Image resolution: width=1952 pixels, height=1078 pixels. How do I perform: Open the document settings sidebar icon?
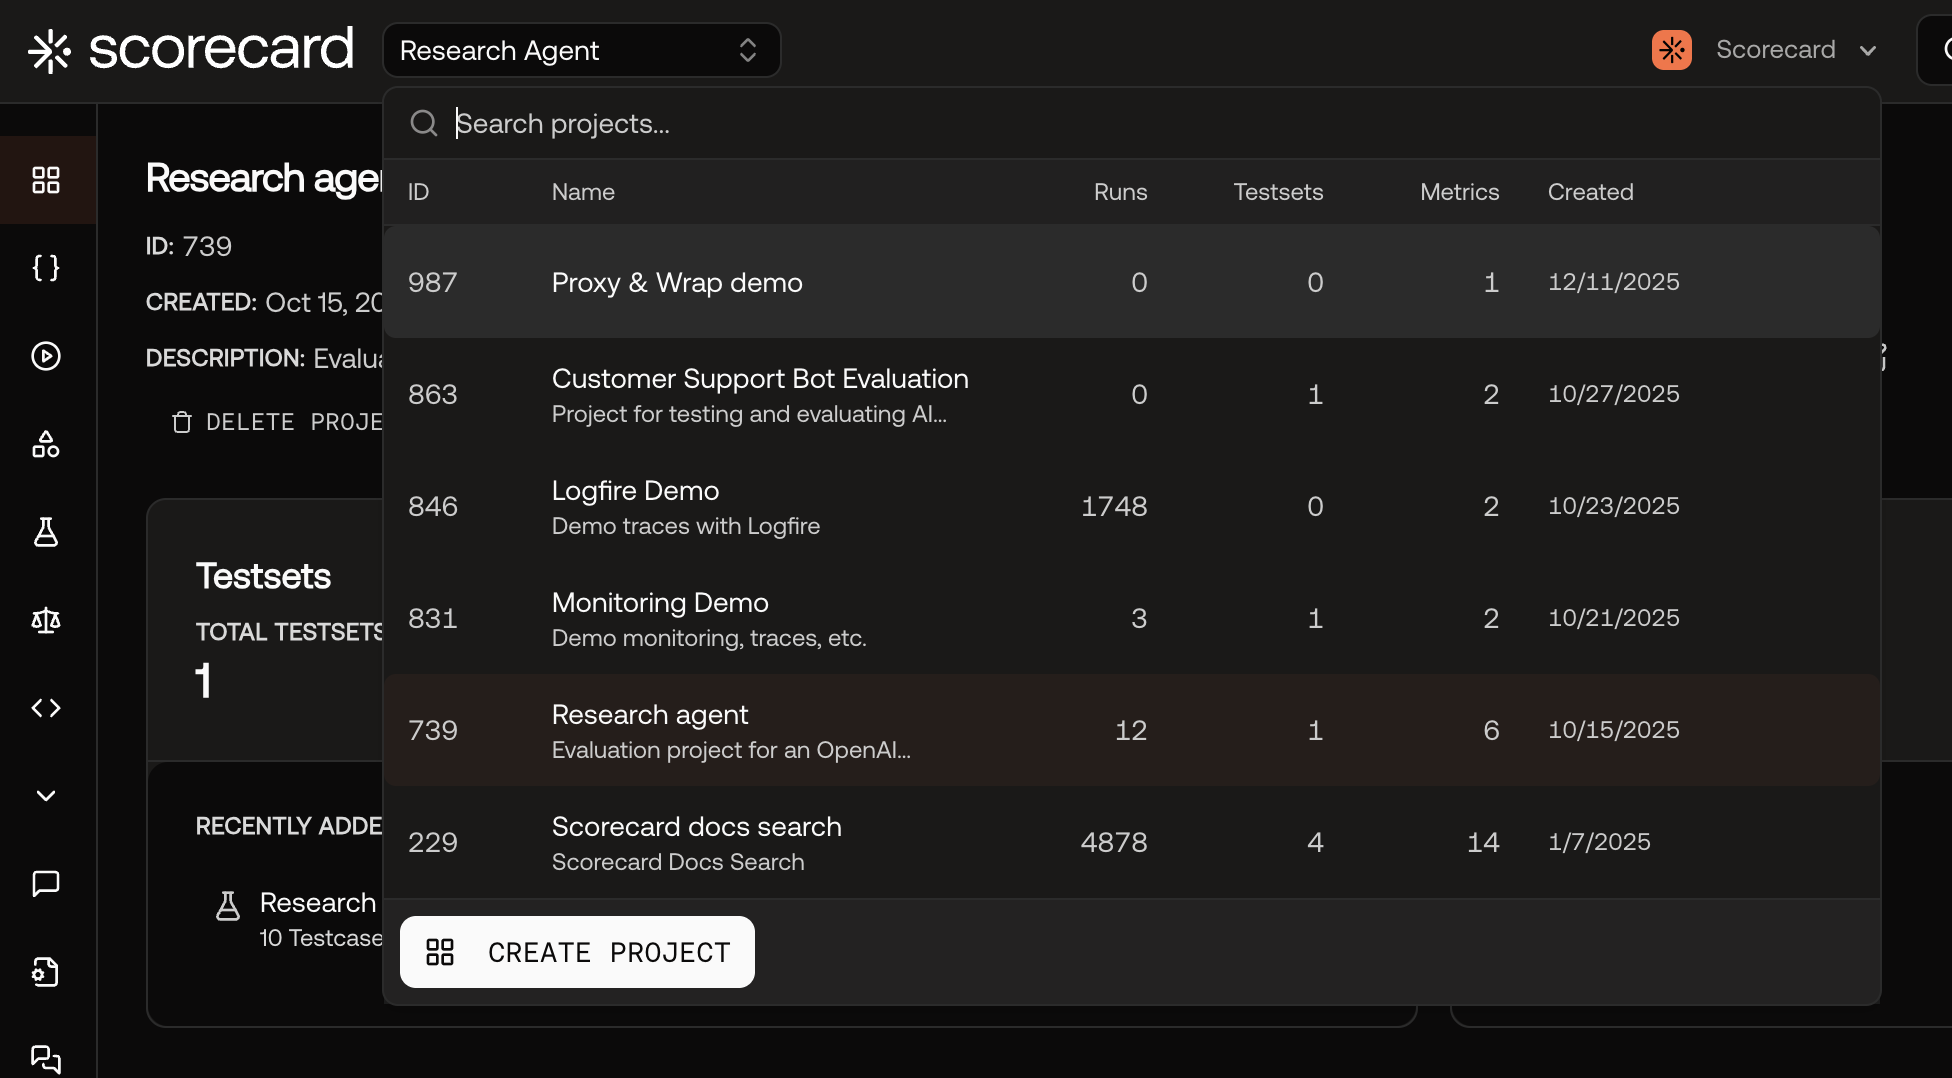click(46, 972)
